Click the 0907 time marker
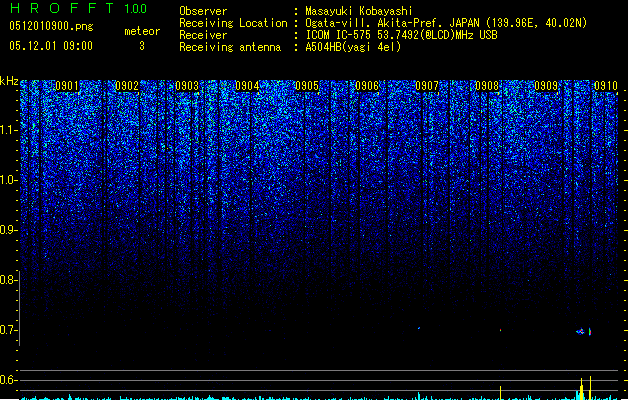The height and width of the screenshot is (400, 629). coord(427,86)
